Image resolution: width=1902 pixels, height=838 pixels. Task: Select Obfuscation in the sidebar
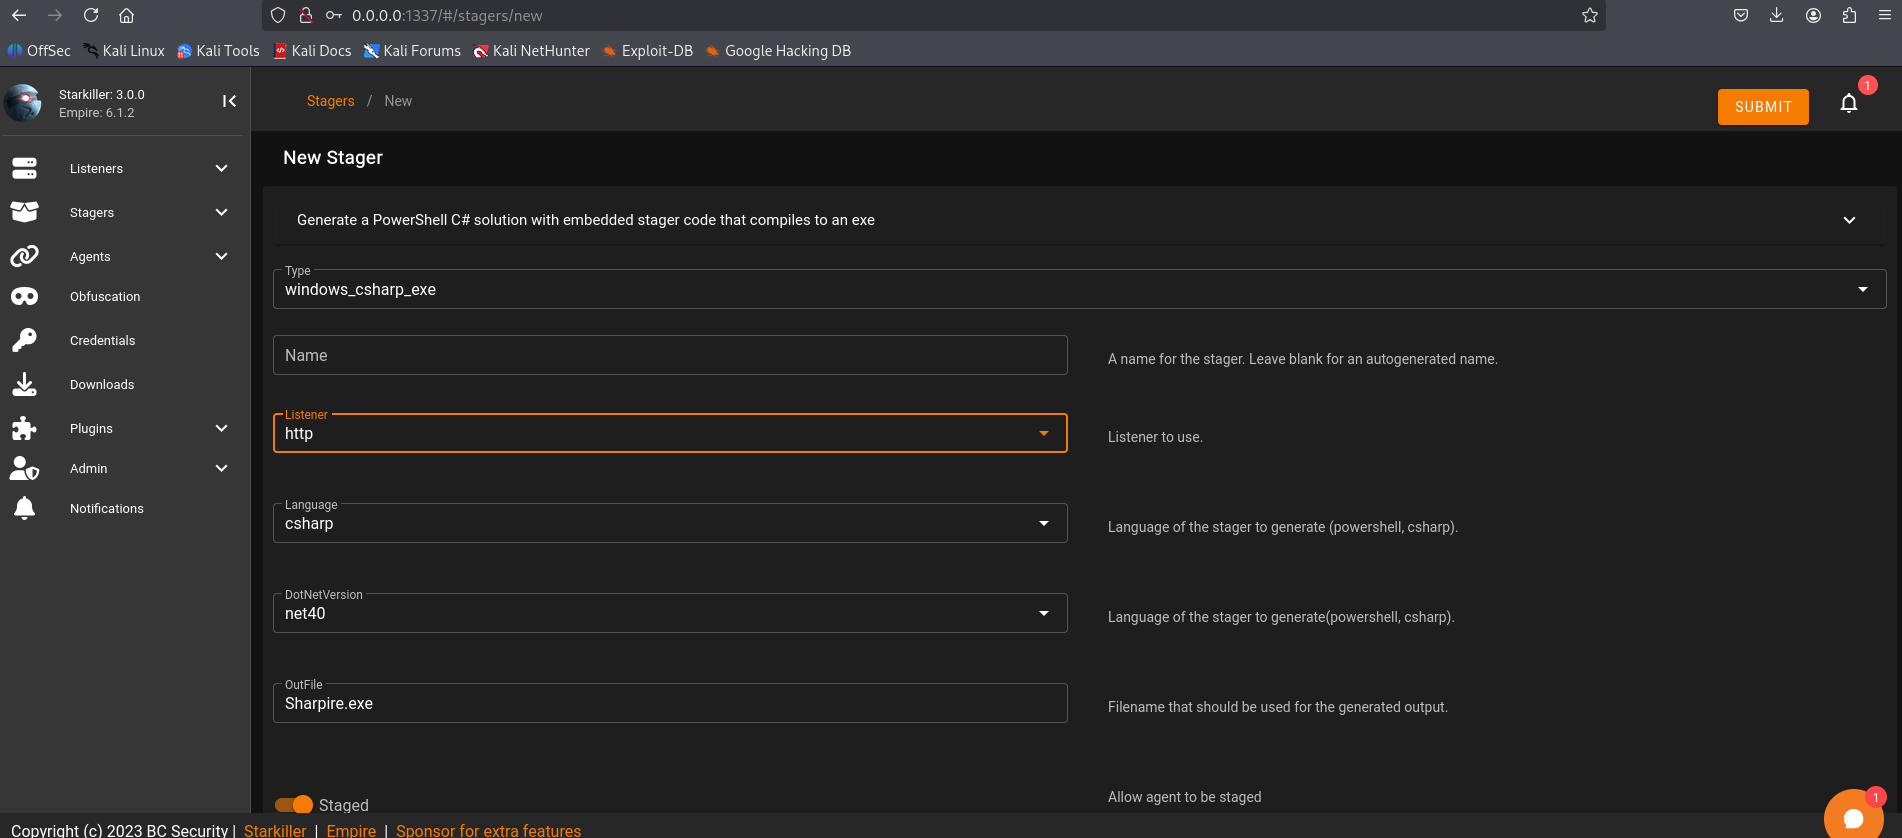pyautogui.click(x=105, y=296)
